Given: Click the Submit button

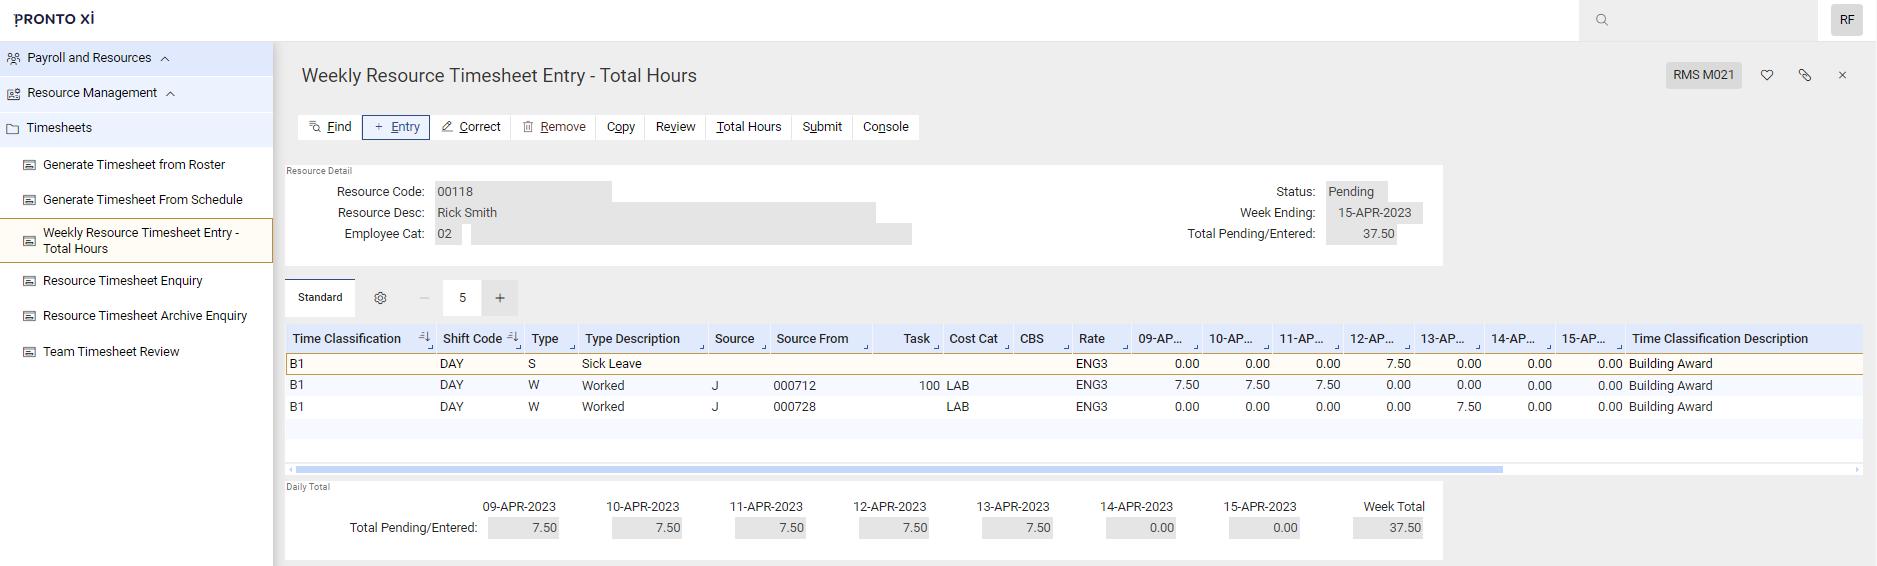Looking at the screenshot, I should [822, 127].
